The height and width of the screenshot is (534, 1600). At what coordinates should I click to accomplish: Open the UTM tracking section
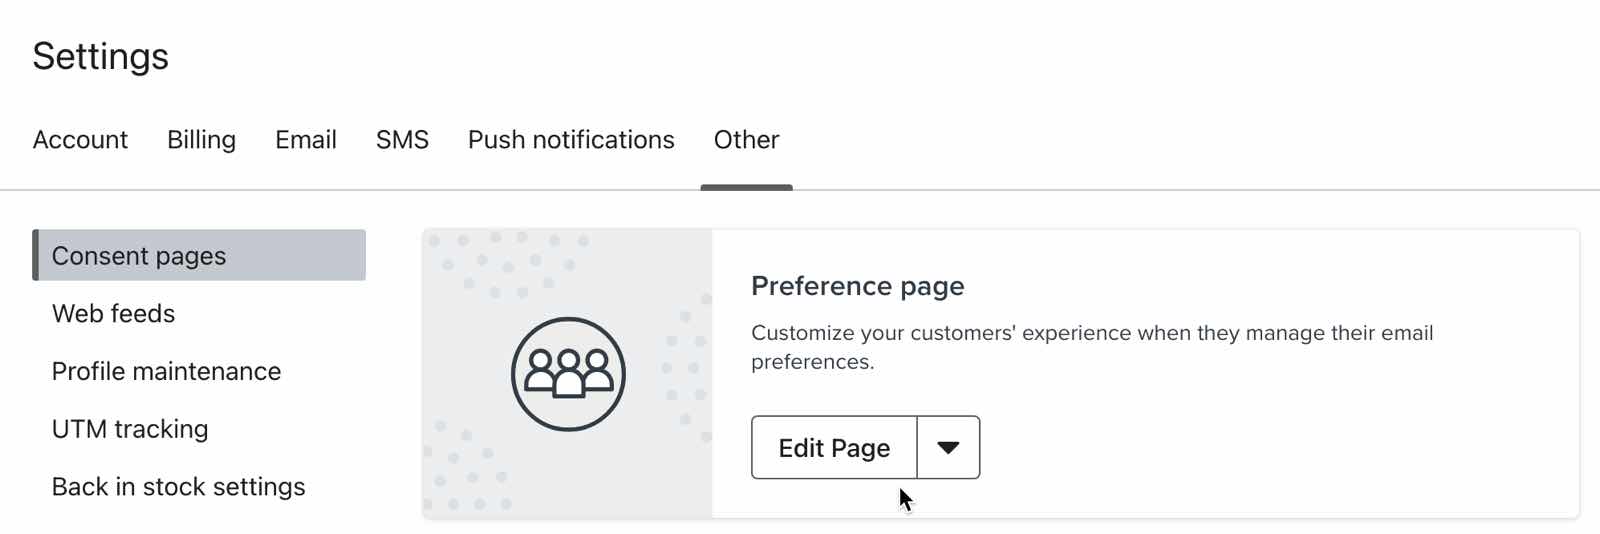click(130, 429)
